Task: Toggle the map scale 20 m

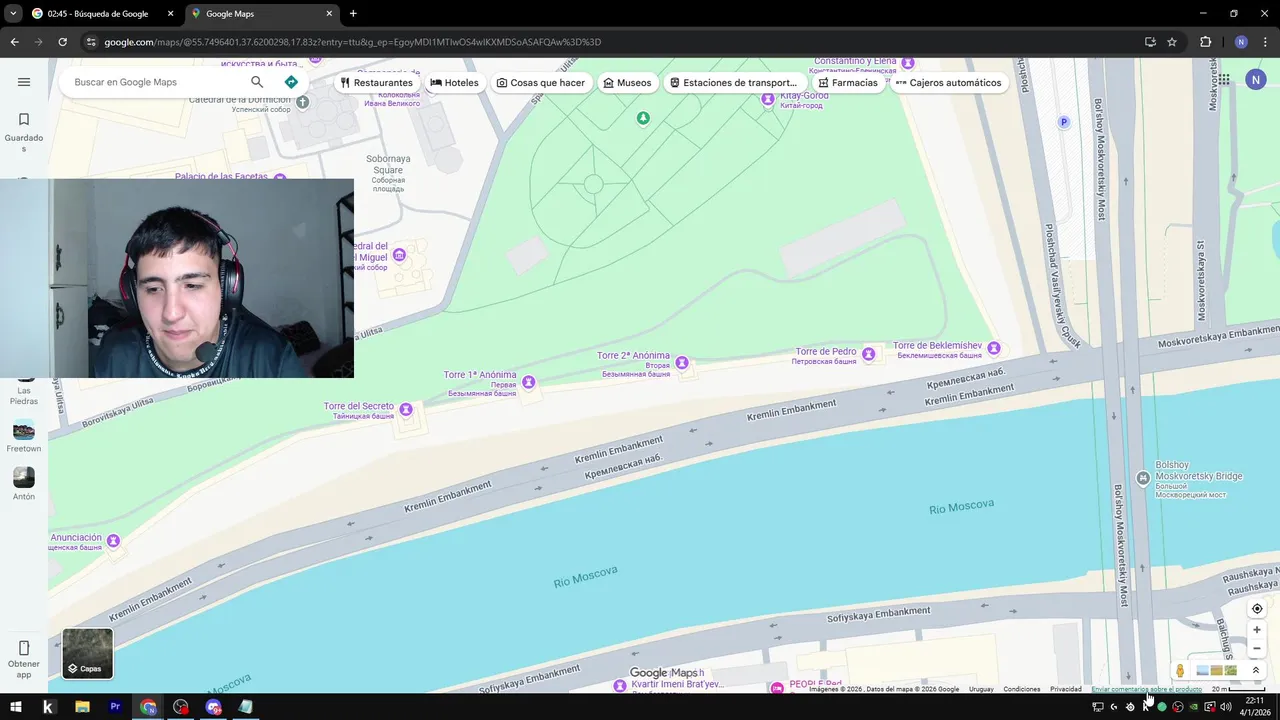Action: pos(1238,689)
